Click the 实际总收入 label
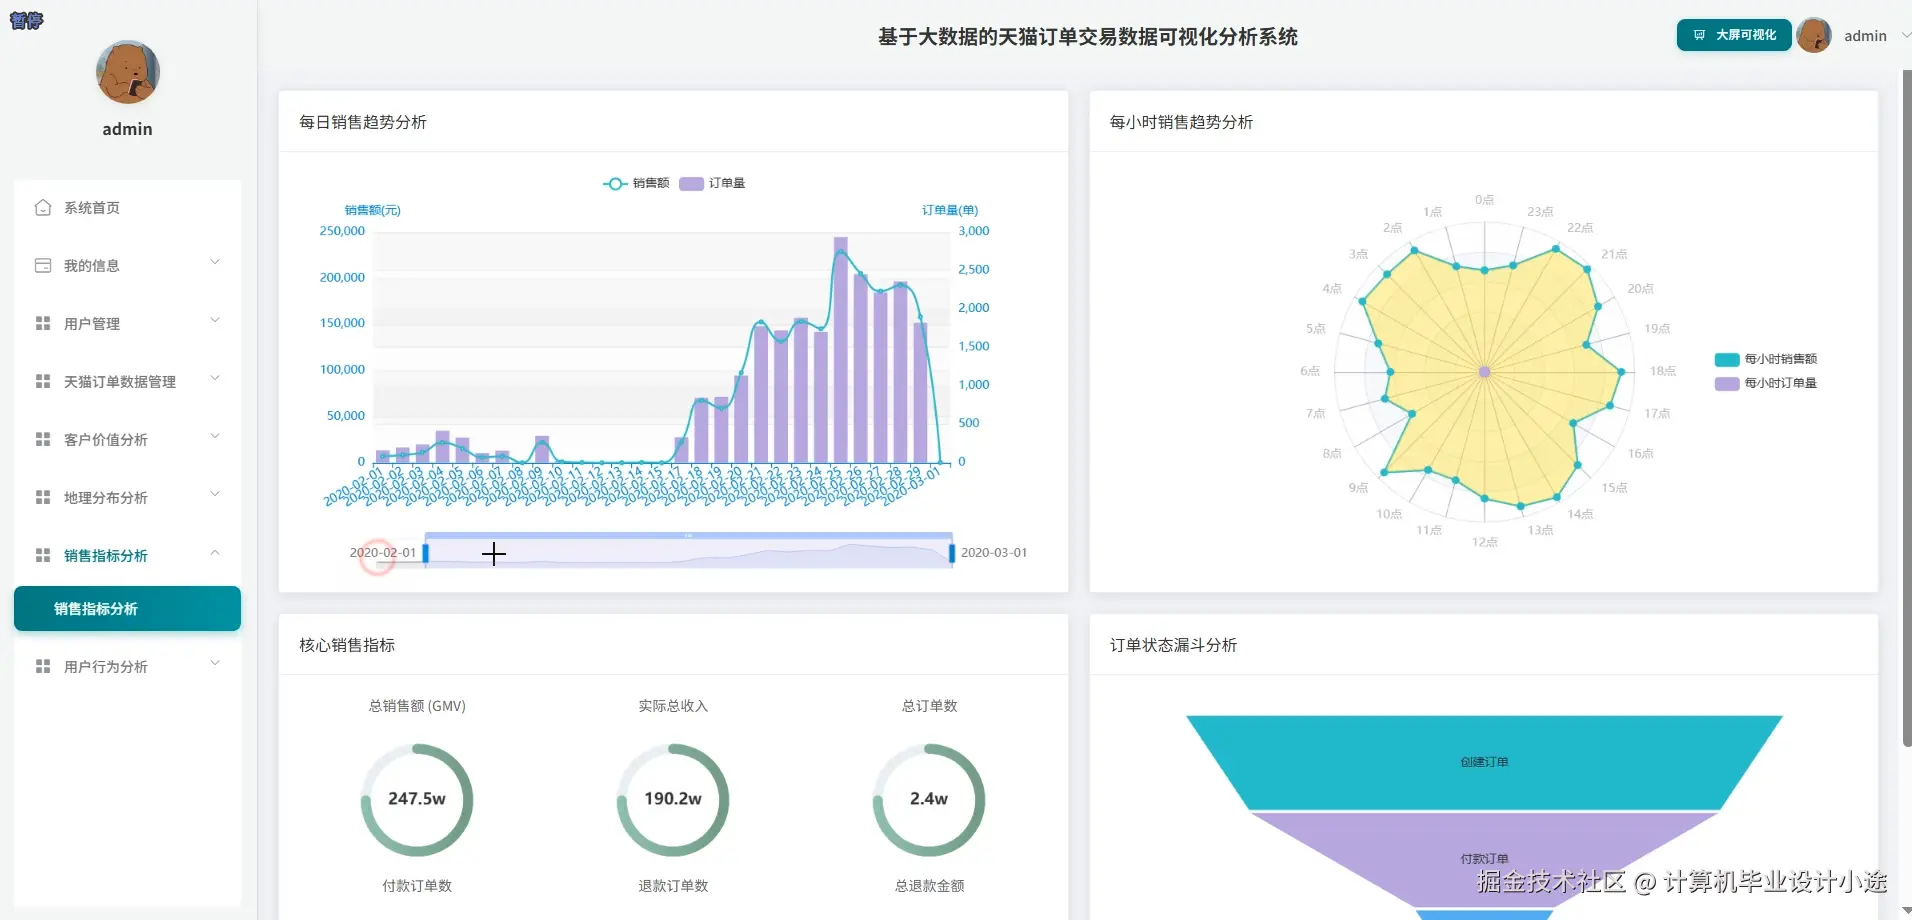The width and height of the screenshot is (1912, 920). pos(673,706)
